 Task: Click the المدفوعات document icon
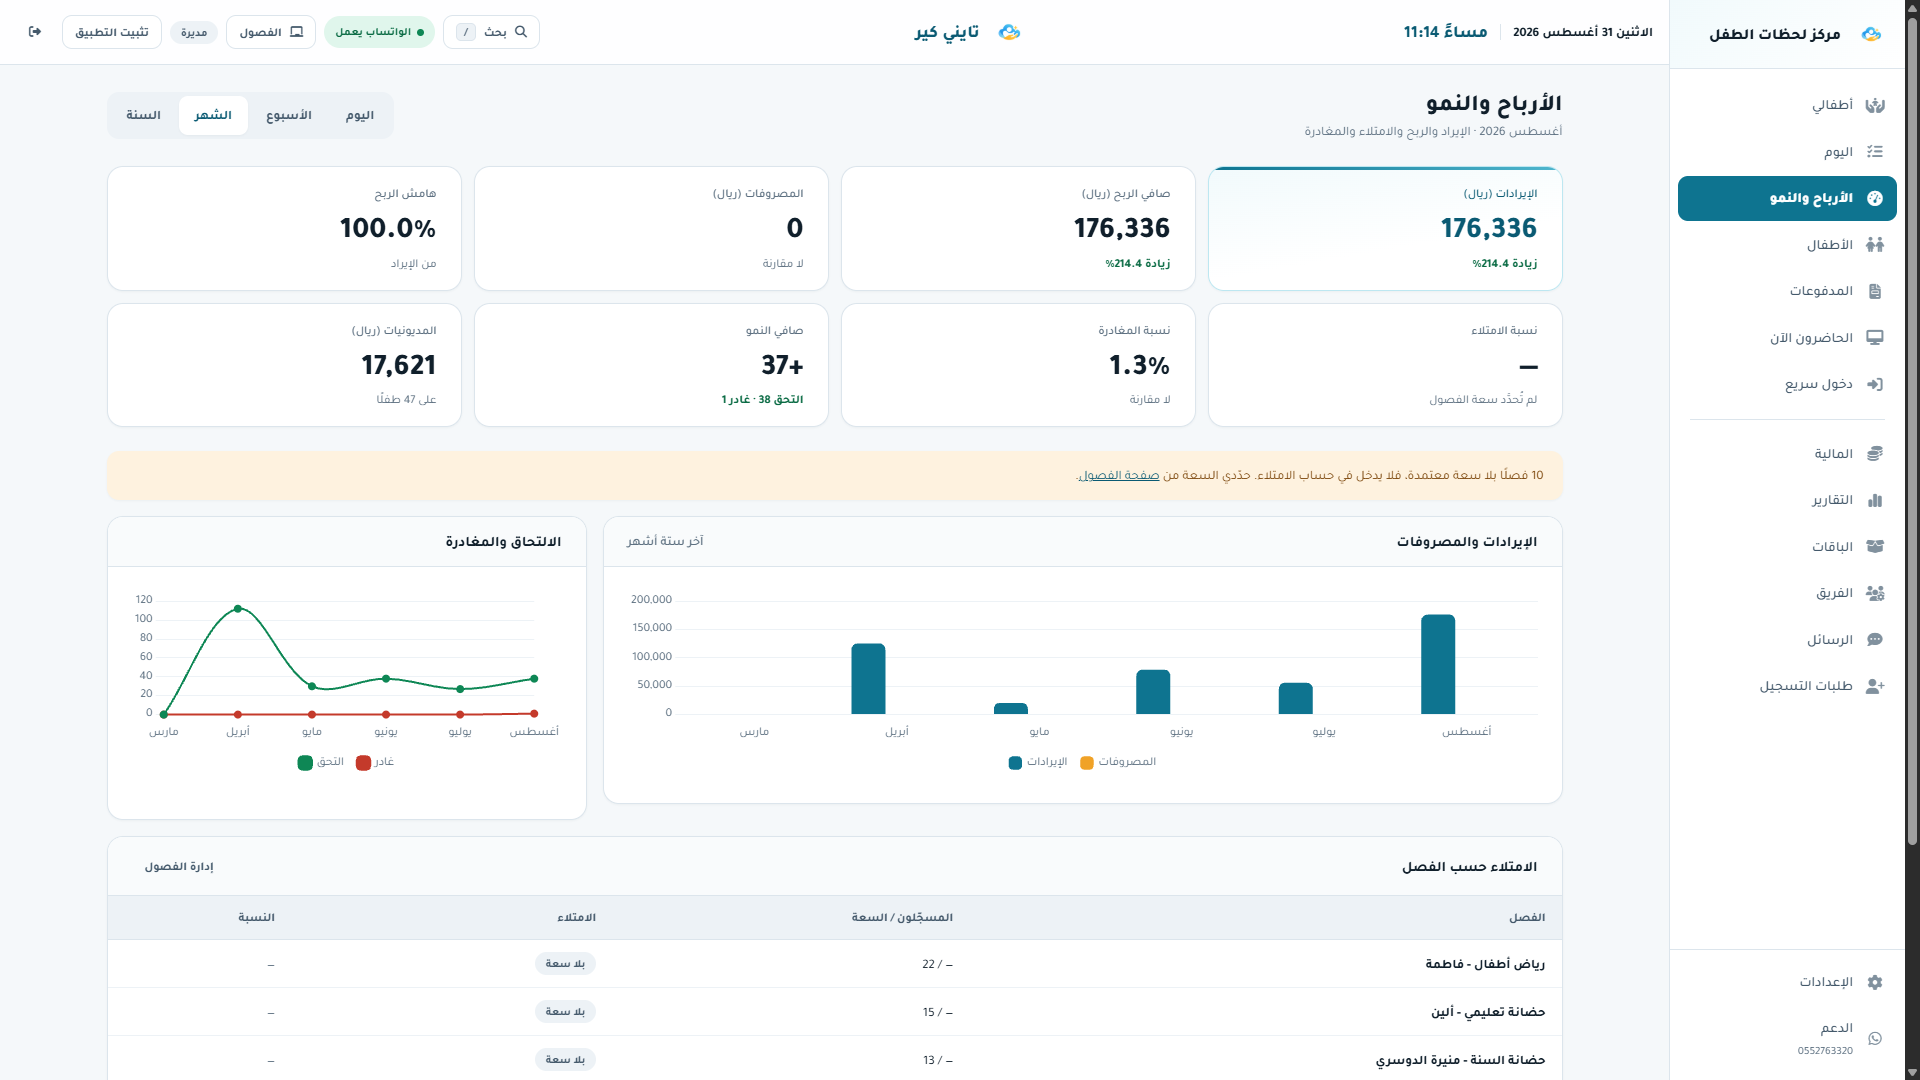pos(1875,291)
